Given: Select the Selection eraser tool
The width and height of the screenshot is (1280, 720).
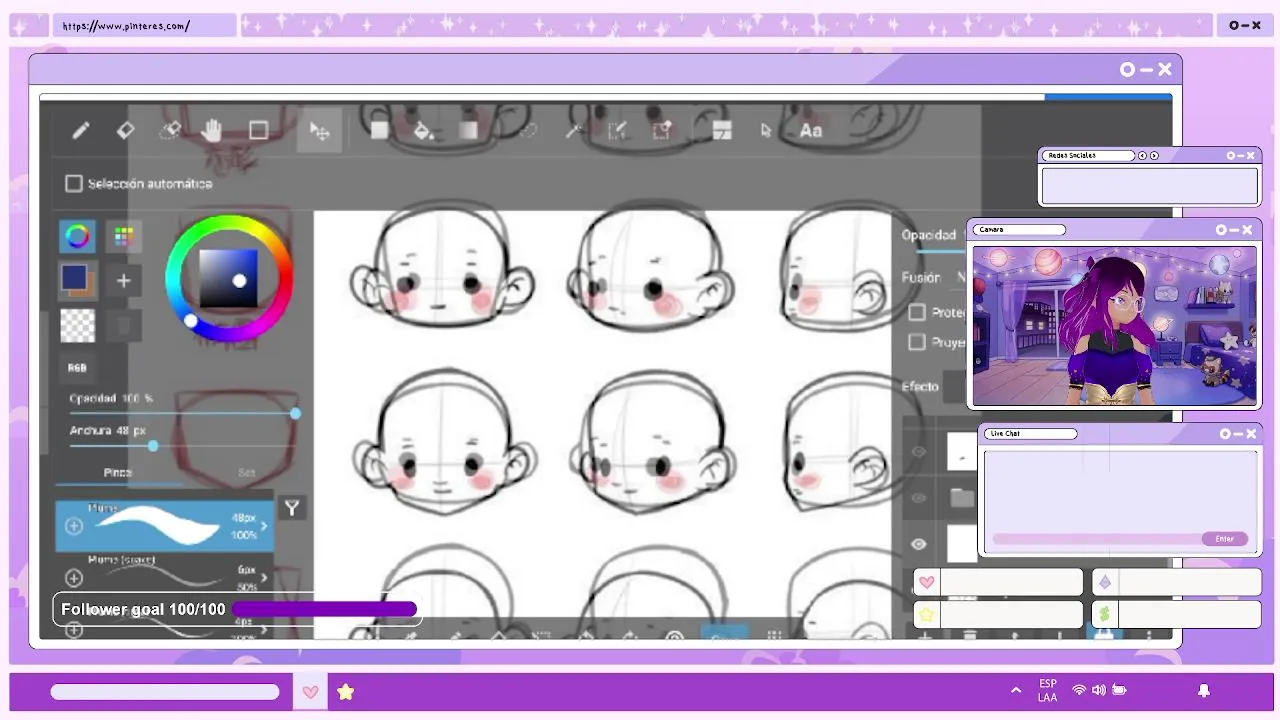Looking at the screenshot, I should tap(662, 130).
